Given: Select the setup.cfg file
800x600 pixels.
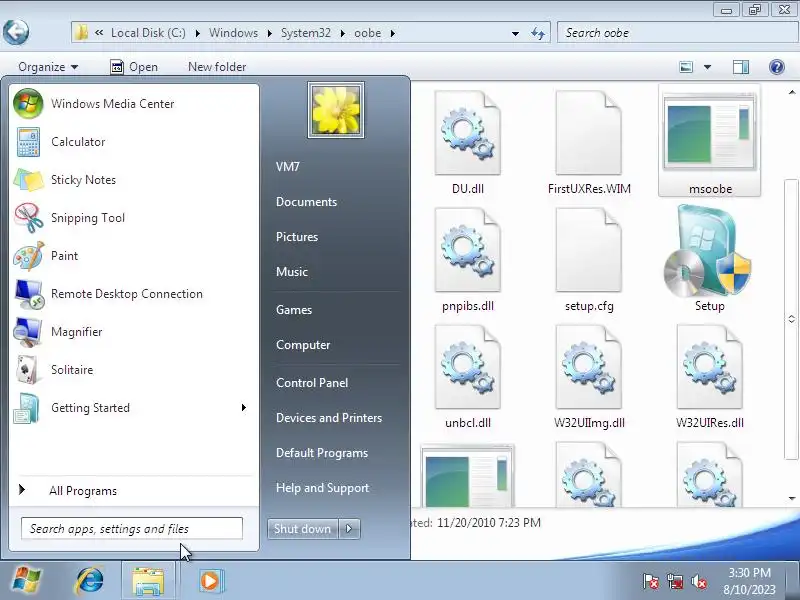Looking at the screenshot, I should [x=589, y=259].
